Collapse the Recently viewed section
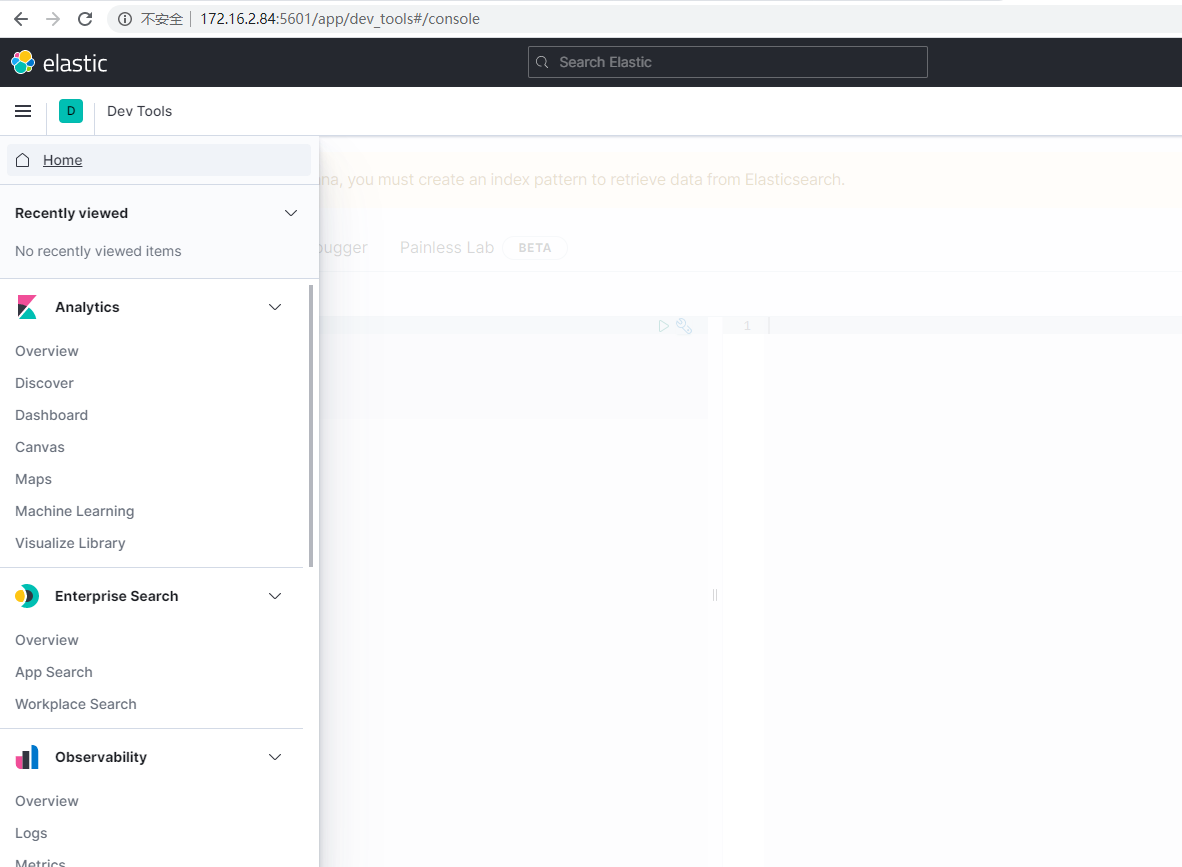This screenshot has width=1182, height=867. pyautogui.click(x=291, y=213)
